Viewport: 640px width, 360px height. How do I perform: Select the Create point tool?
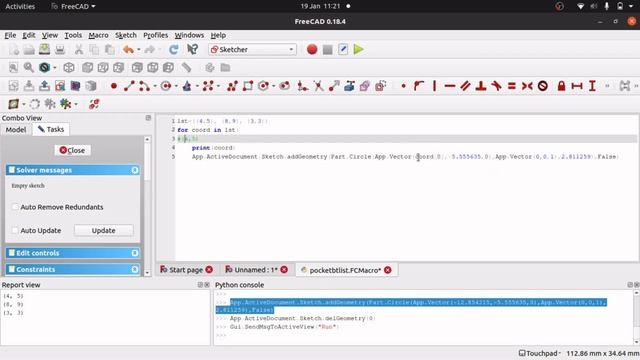point(114,86)
